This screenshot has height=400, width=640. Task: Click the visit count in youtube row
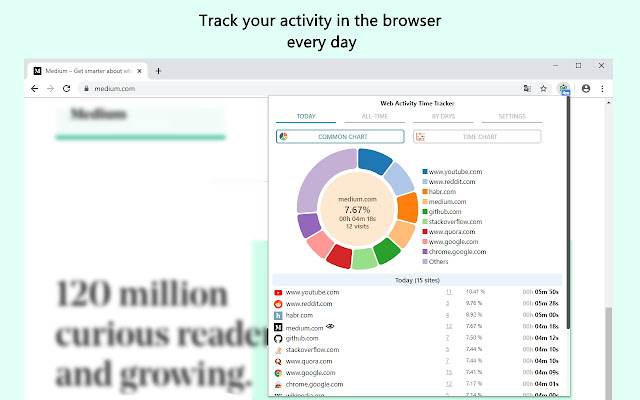449,292
